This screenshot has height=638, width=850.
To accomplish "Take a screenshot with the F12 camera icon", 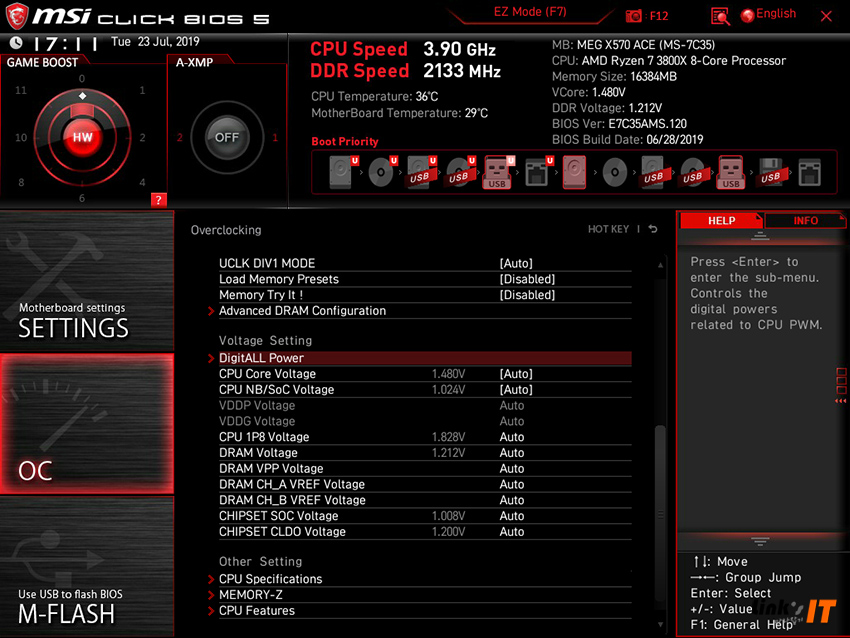I will pos(633,16).
